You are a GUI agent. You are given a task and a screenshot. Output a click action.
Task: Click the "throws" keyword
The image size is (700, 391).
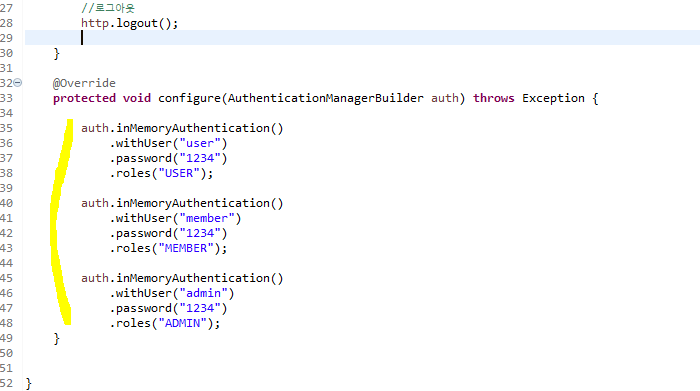494,98
